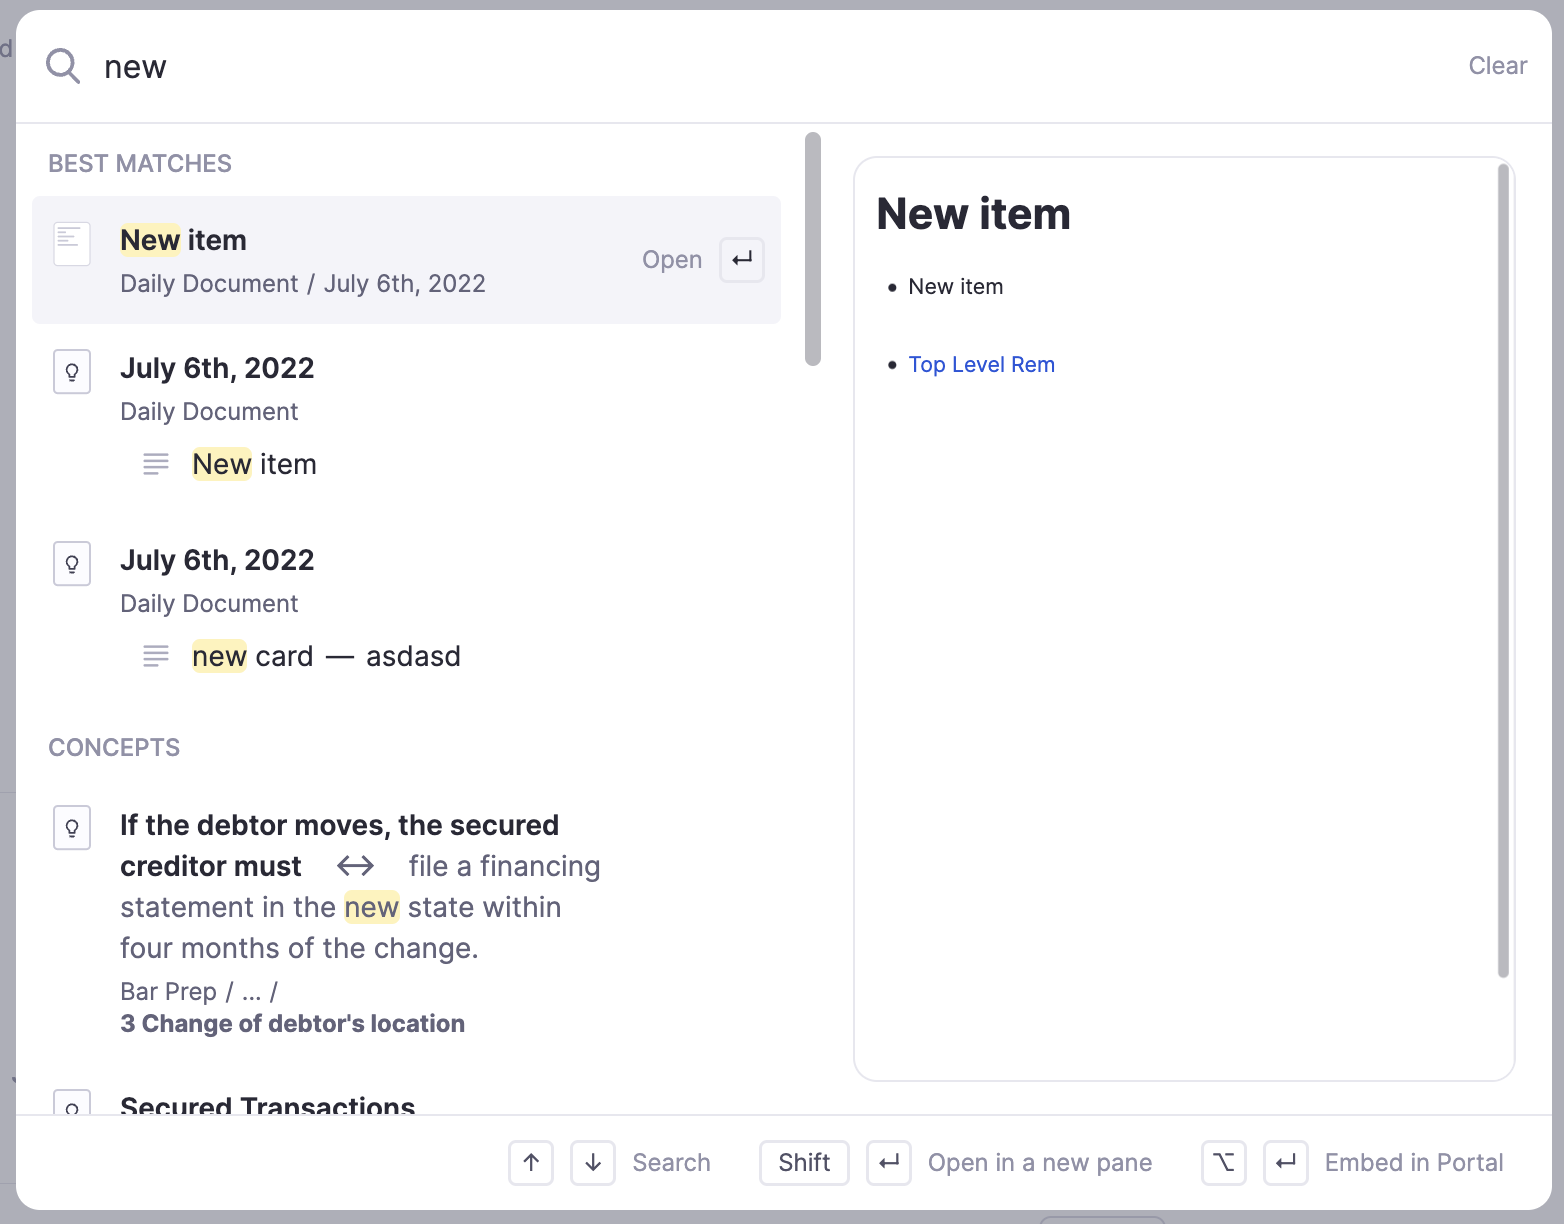Click document icon beside New item result
Screen dimensions: 1564x1224
click(72, 244)
